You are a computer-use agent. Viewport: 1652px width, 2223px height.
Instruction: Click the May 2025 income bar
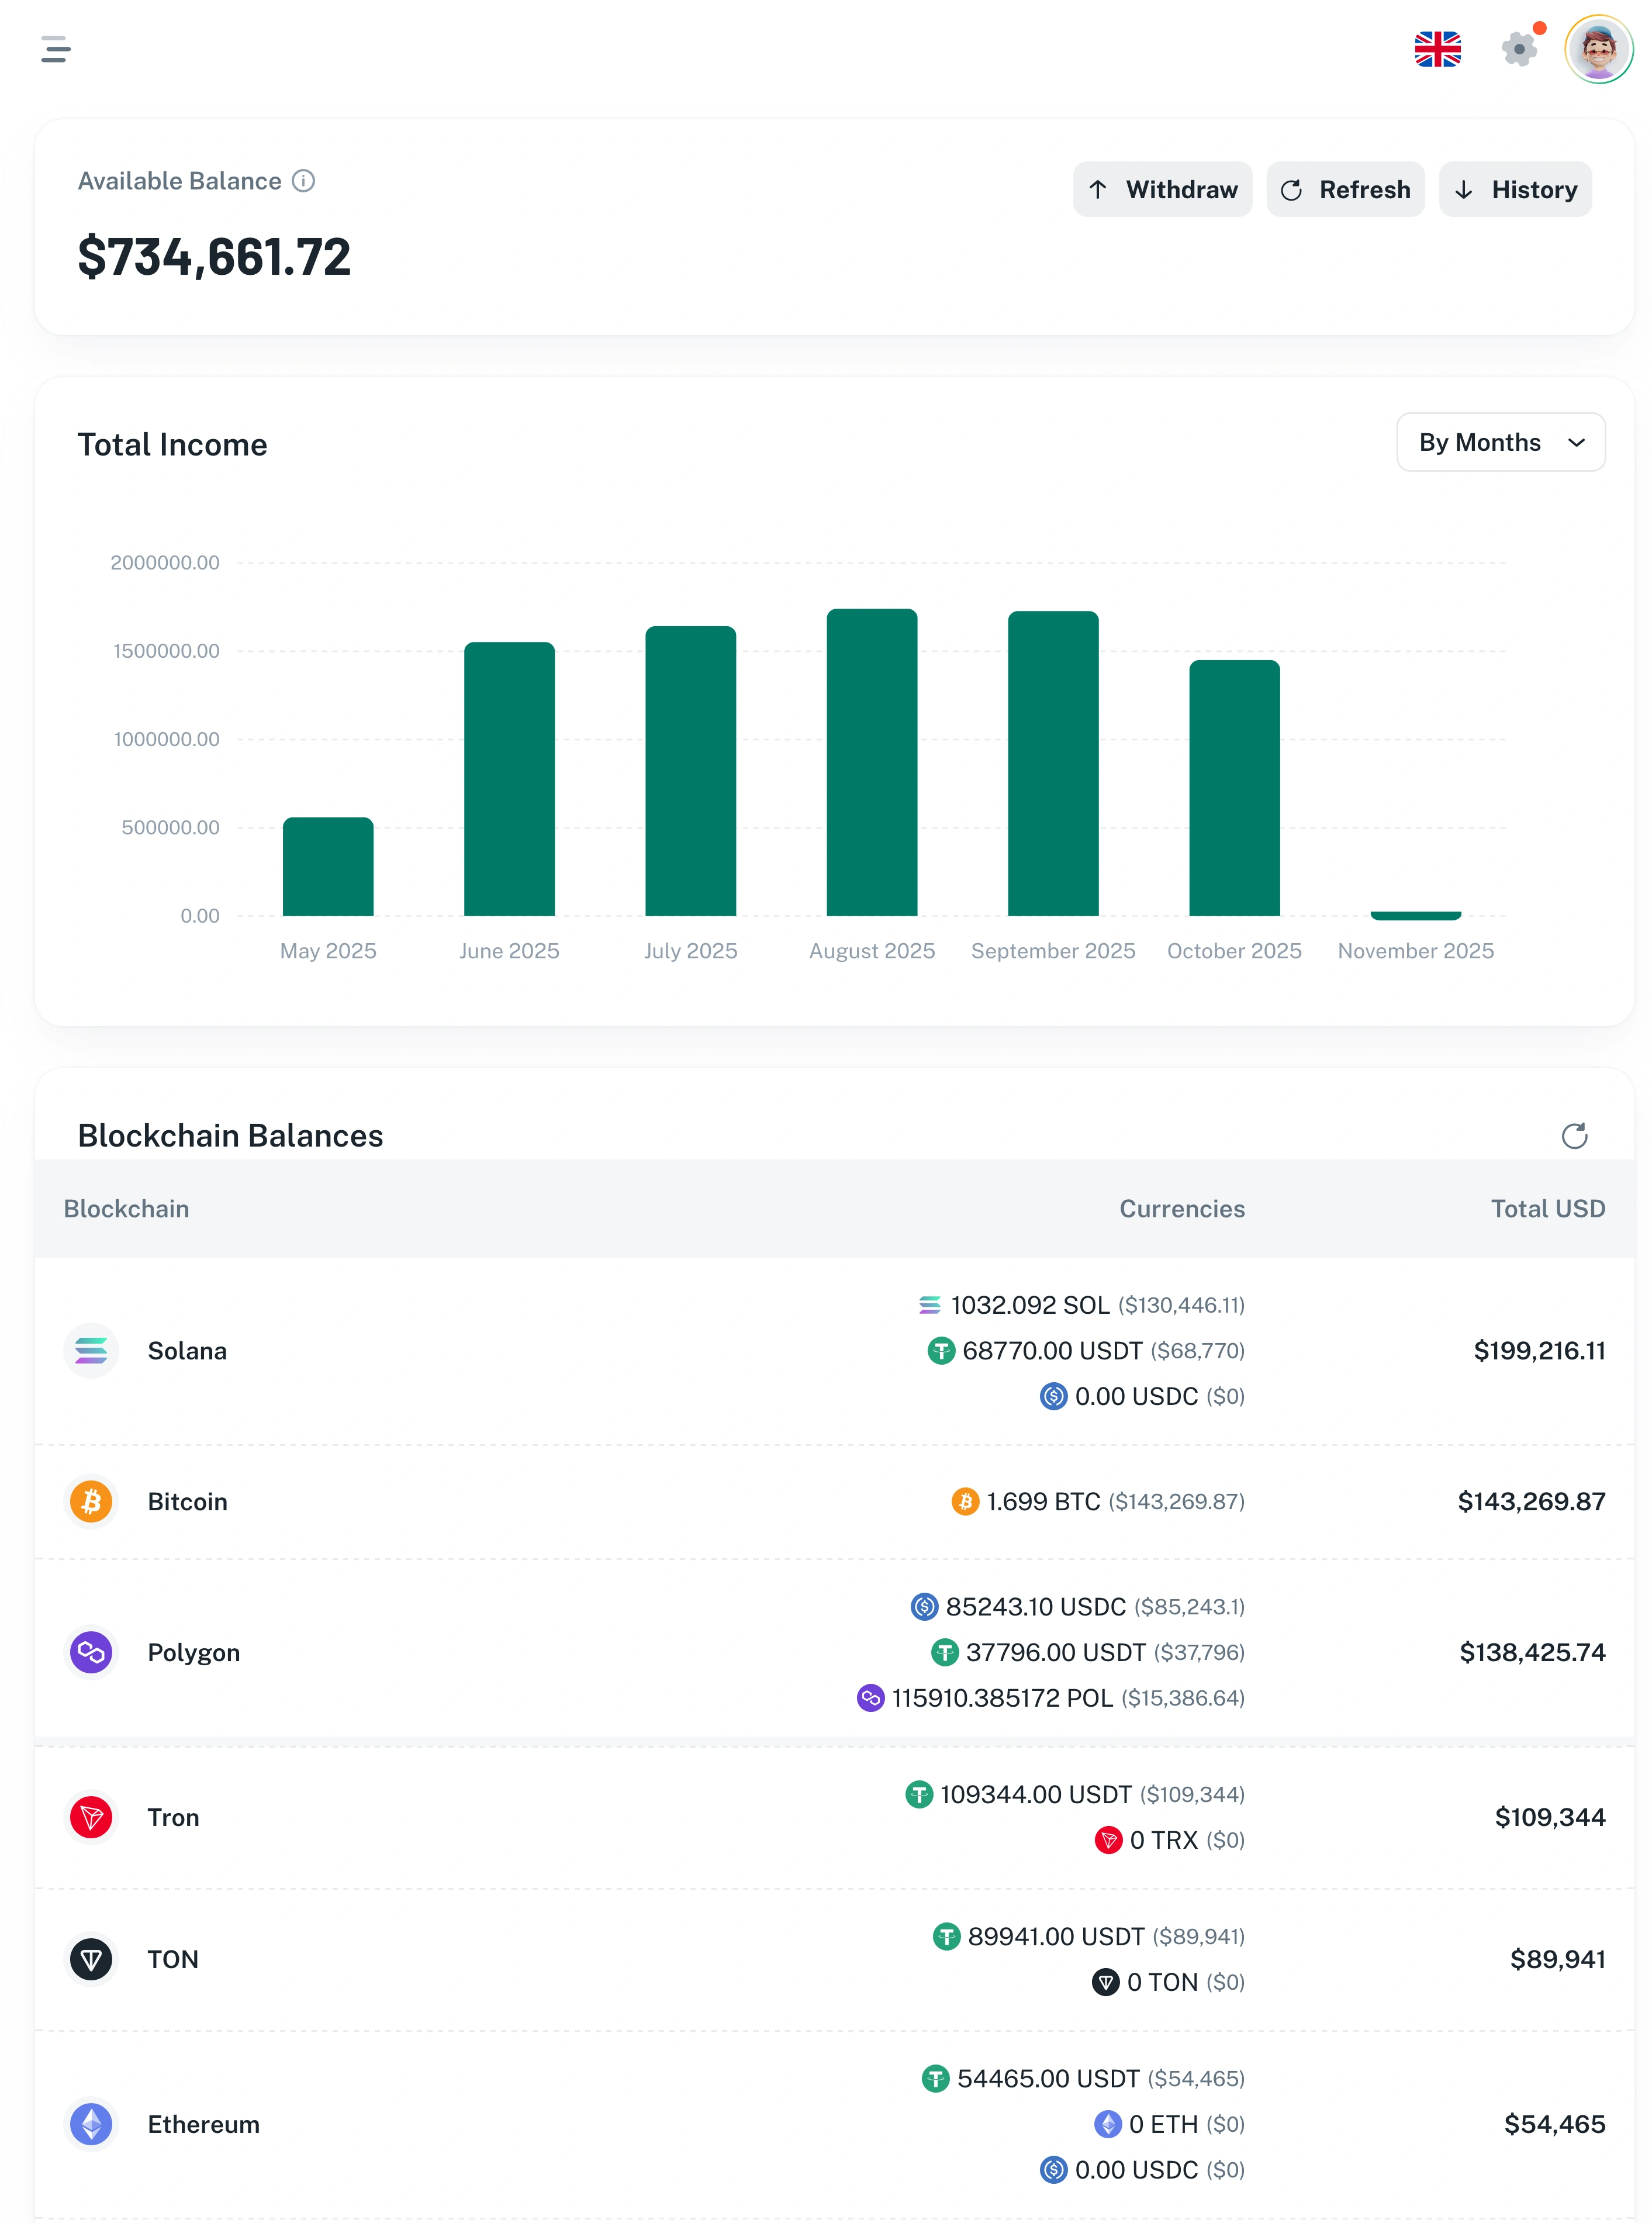coord(328,867)
